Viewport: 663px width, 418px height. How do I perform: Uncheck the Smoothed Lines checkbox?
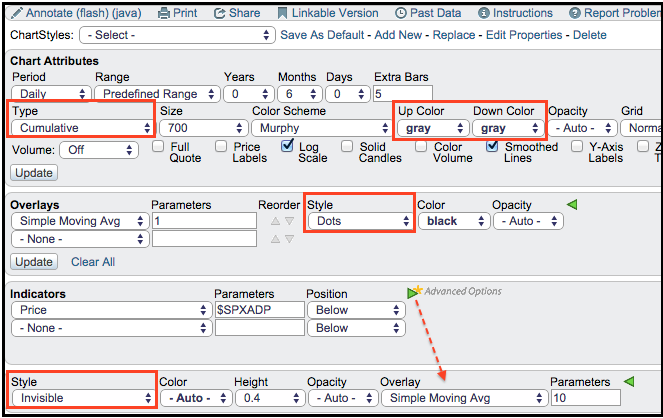coord(494,146)
